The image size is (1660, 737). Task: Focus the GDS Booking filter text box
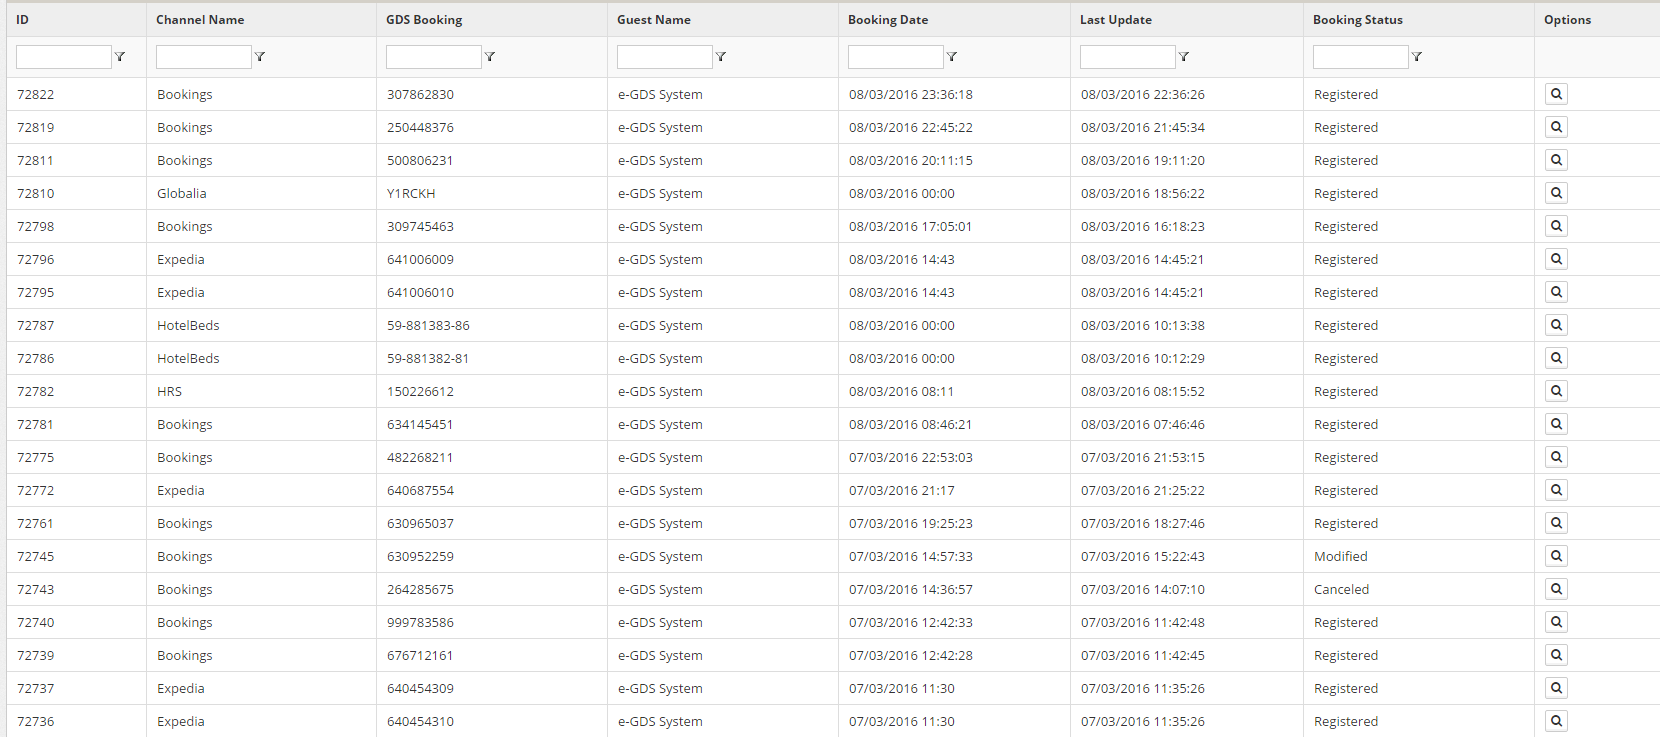pos(434,57)
